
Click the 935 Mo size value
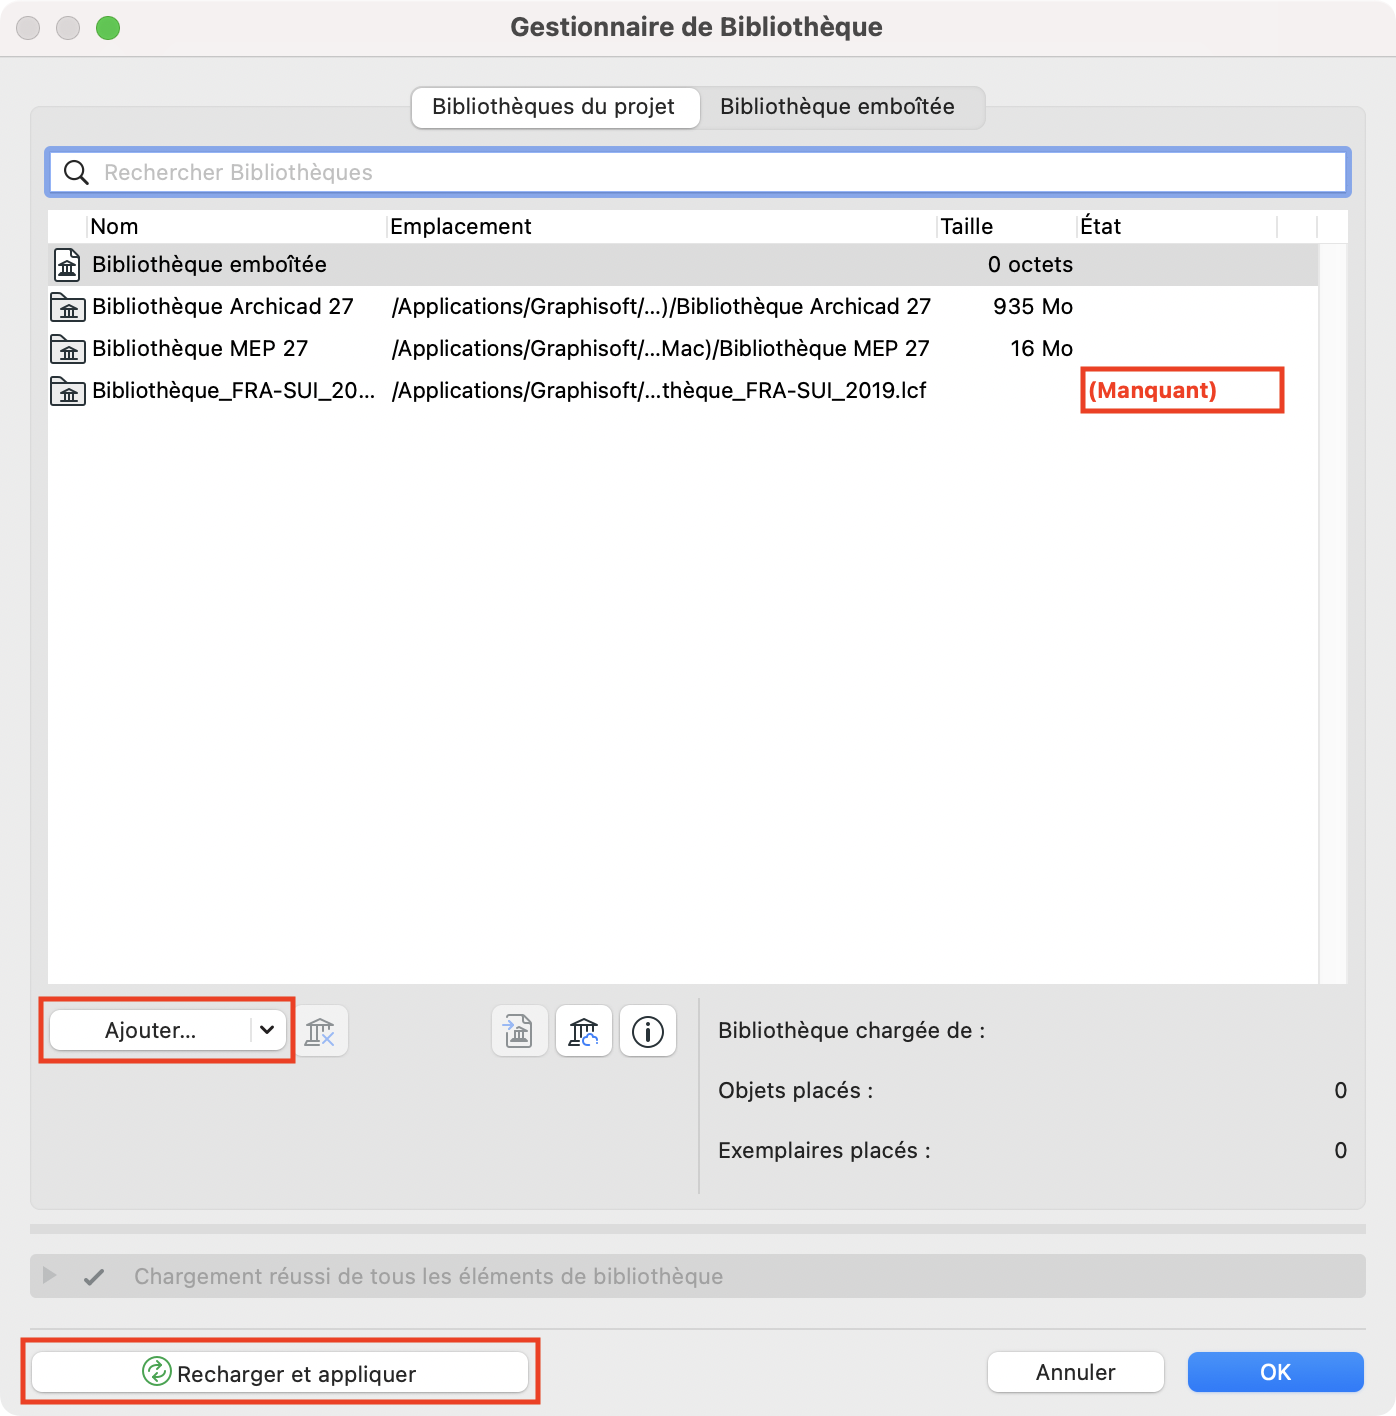[x=1033, y=307]
